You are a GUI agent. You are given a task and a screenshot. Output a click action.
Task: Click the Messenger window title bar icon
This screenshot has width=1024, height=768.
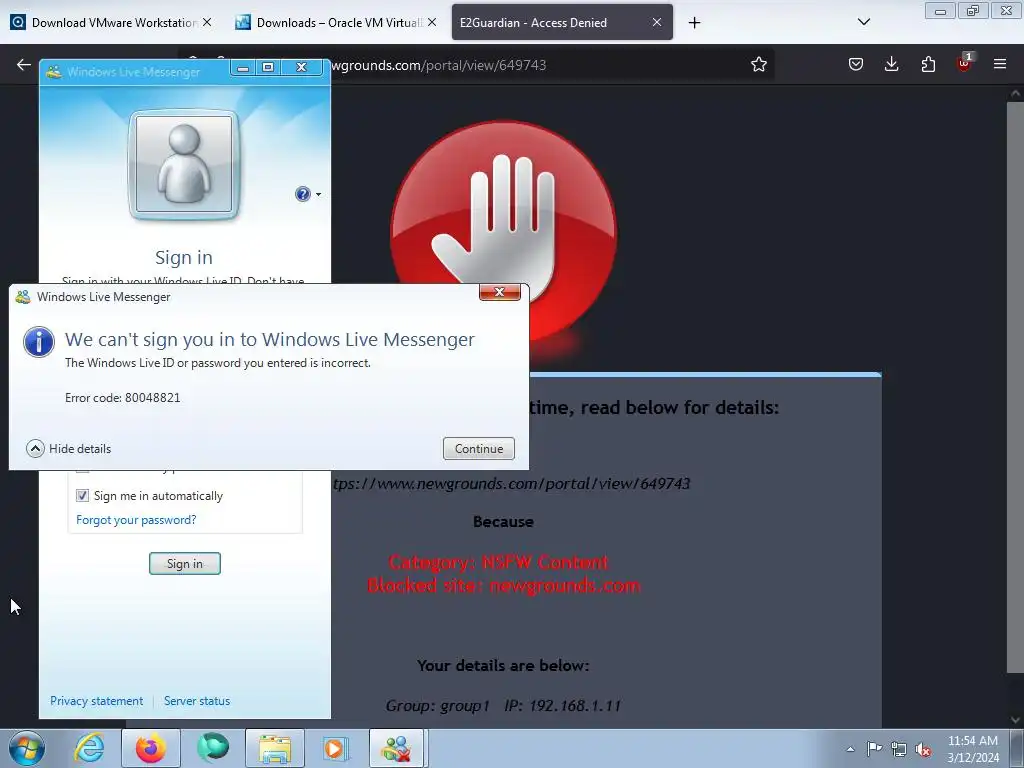click(x=54, y=72)
